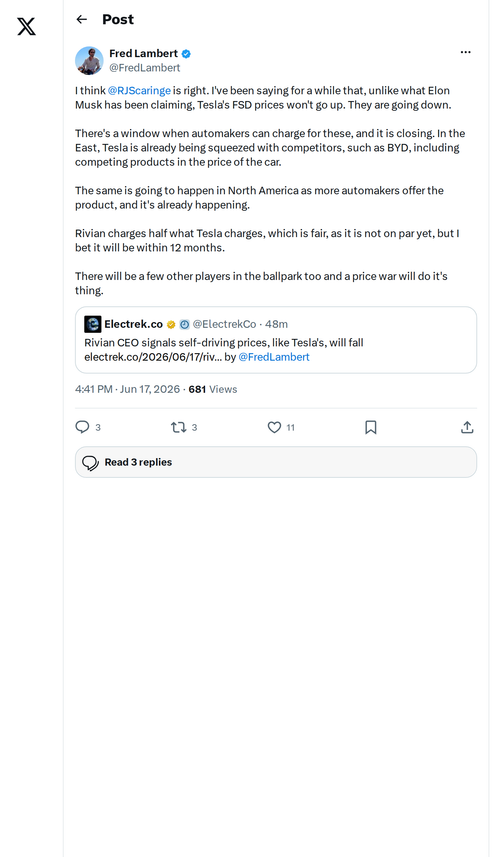Open the @RJScaringe mention link
Viewport: 500px width, 857px height.
click(x=139, y=91)
